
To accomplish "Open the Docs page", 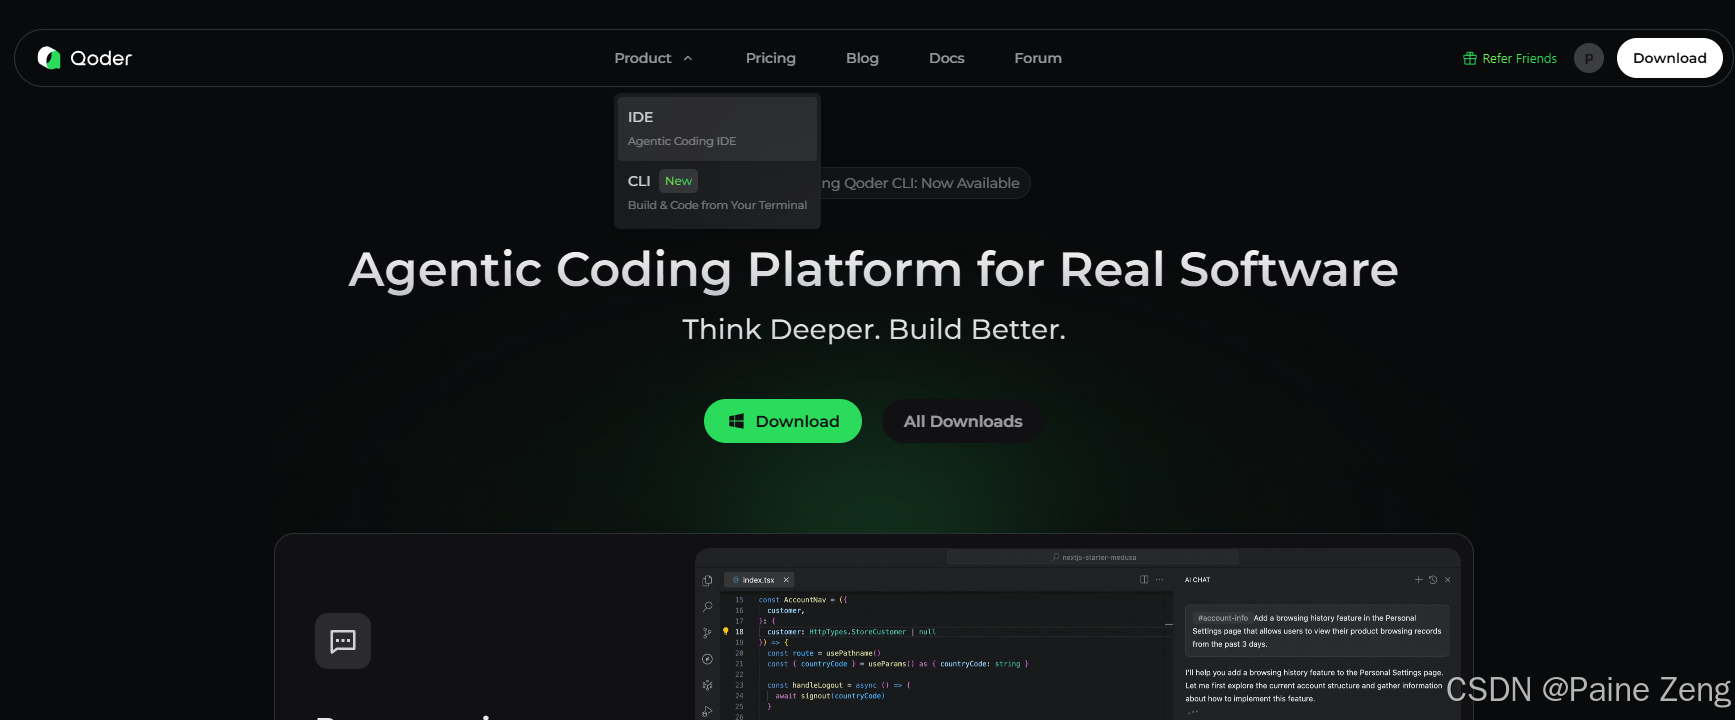I will tap(946, 58).
